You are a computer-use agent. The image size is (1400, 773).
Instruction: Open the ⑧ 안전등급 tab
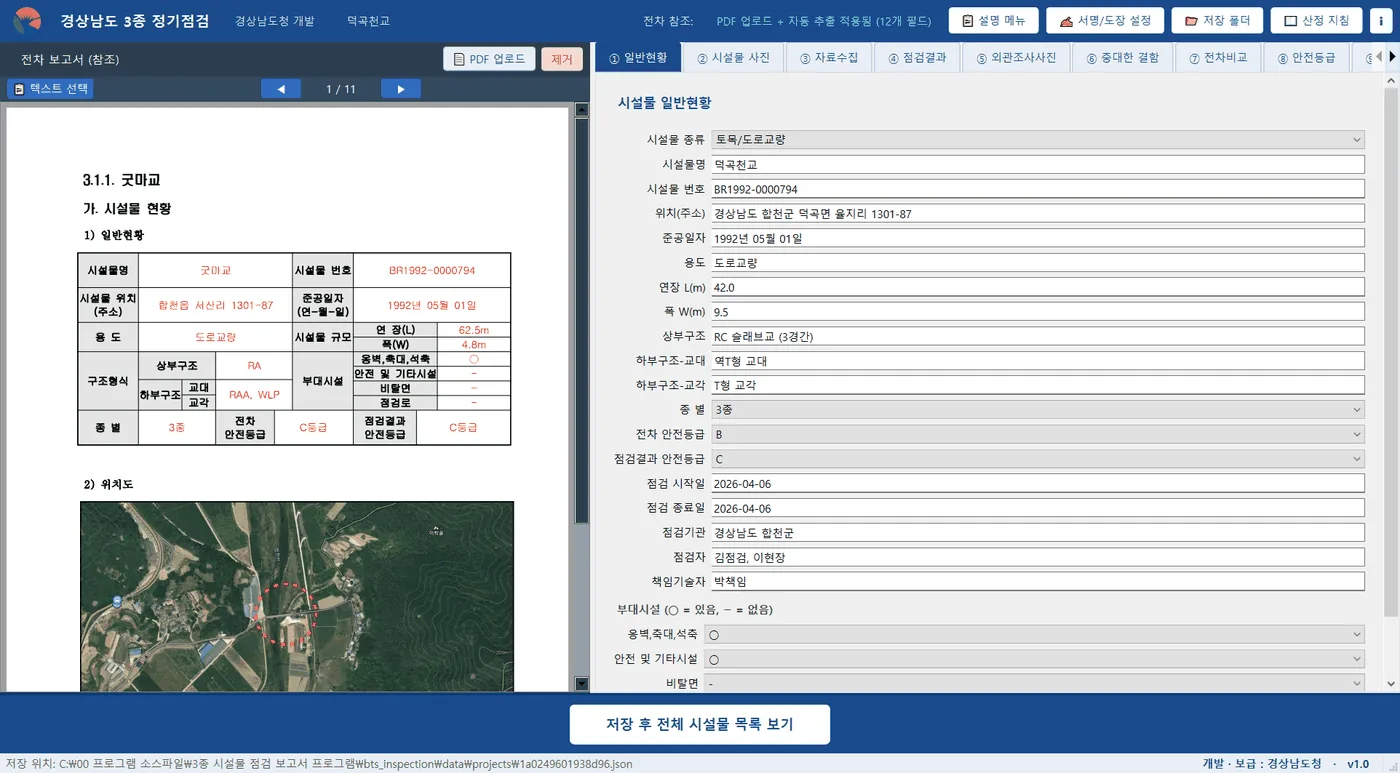click(x=1306, y=58)
